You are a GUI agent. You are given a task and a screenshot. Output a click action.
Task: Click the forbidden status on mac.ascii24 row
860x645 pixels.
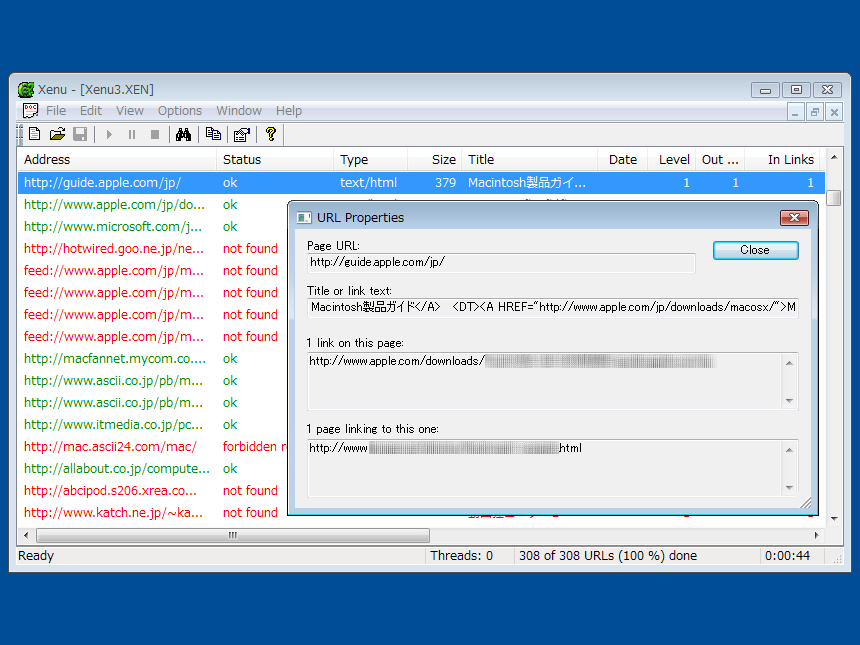[254, 446]
